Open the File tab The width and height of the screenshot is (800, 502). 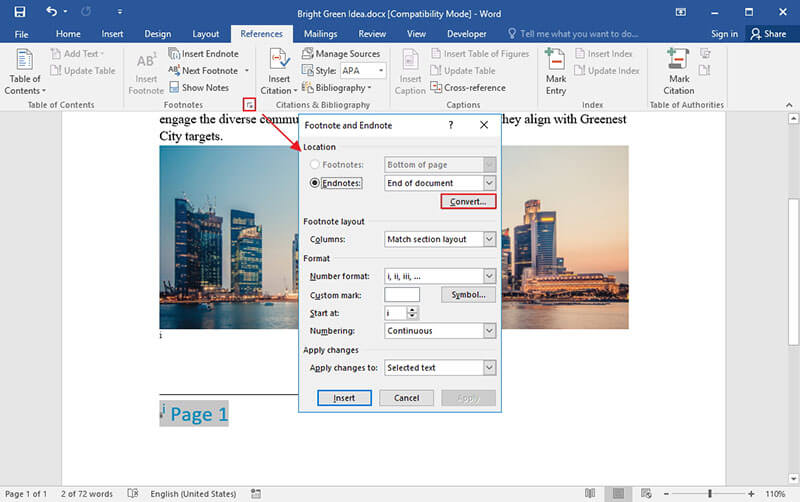click(21, 34)
